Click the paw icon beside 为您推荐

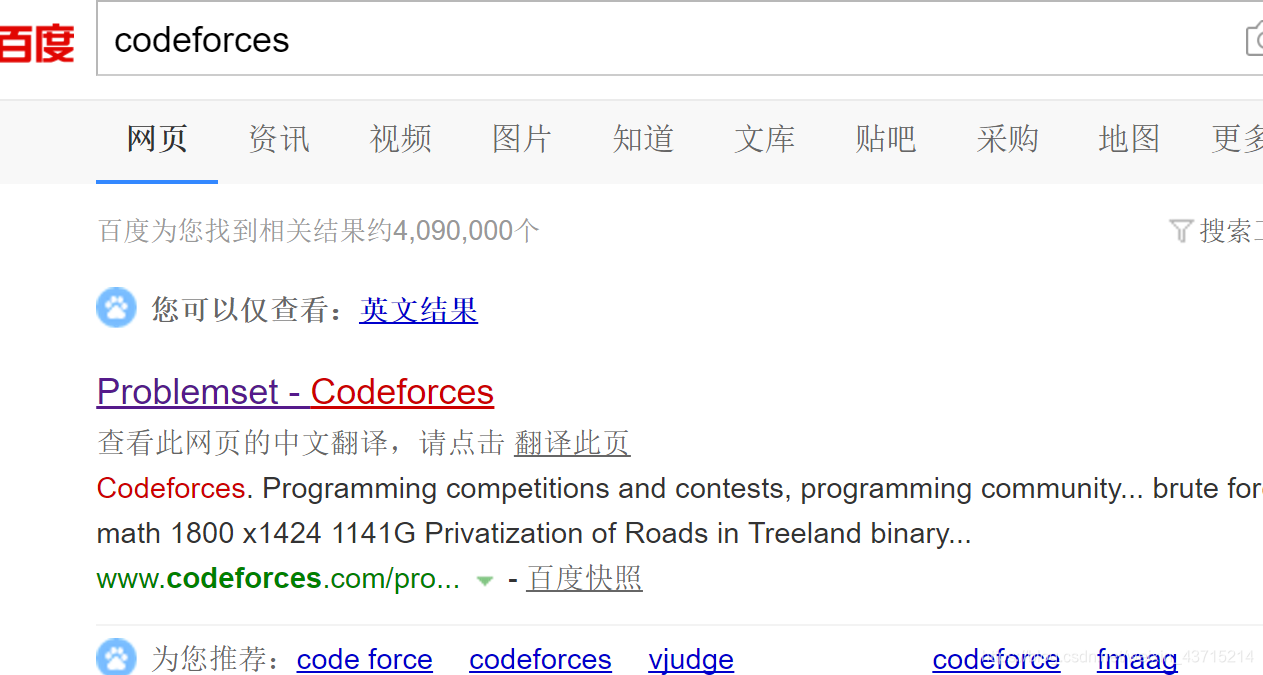[x=116, y=657]
